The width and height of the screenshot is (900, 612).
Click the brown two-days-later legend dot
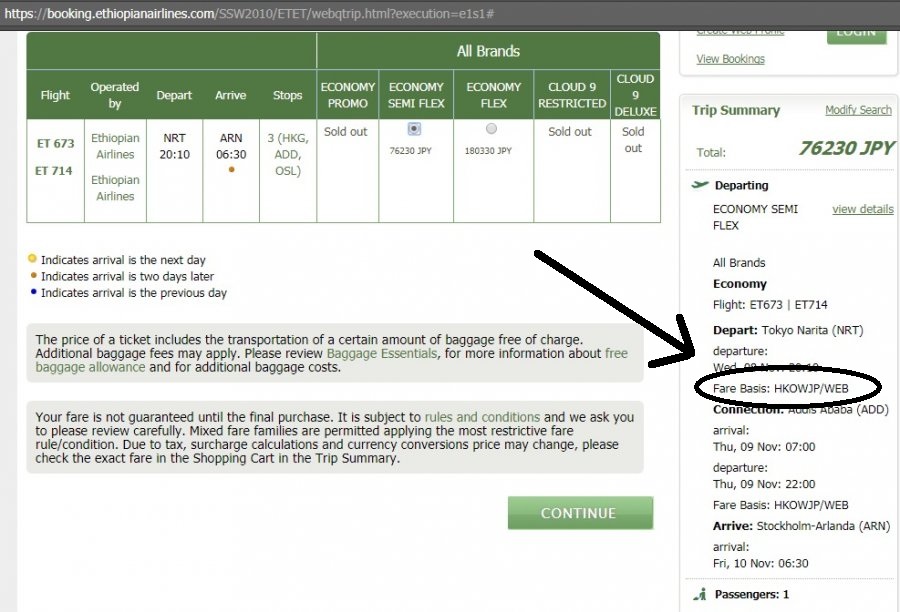[x=33, y=276]
